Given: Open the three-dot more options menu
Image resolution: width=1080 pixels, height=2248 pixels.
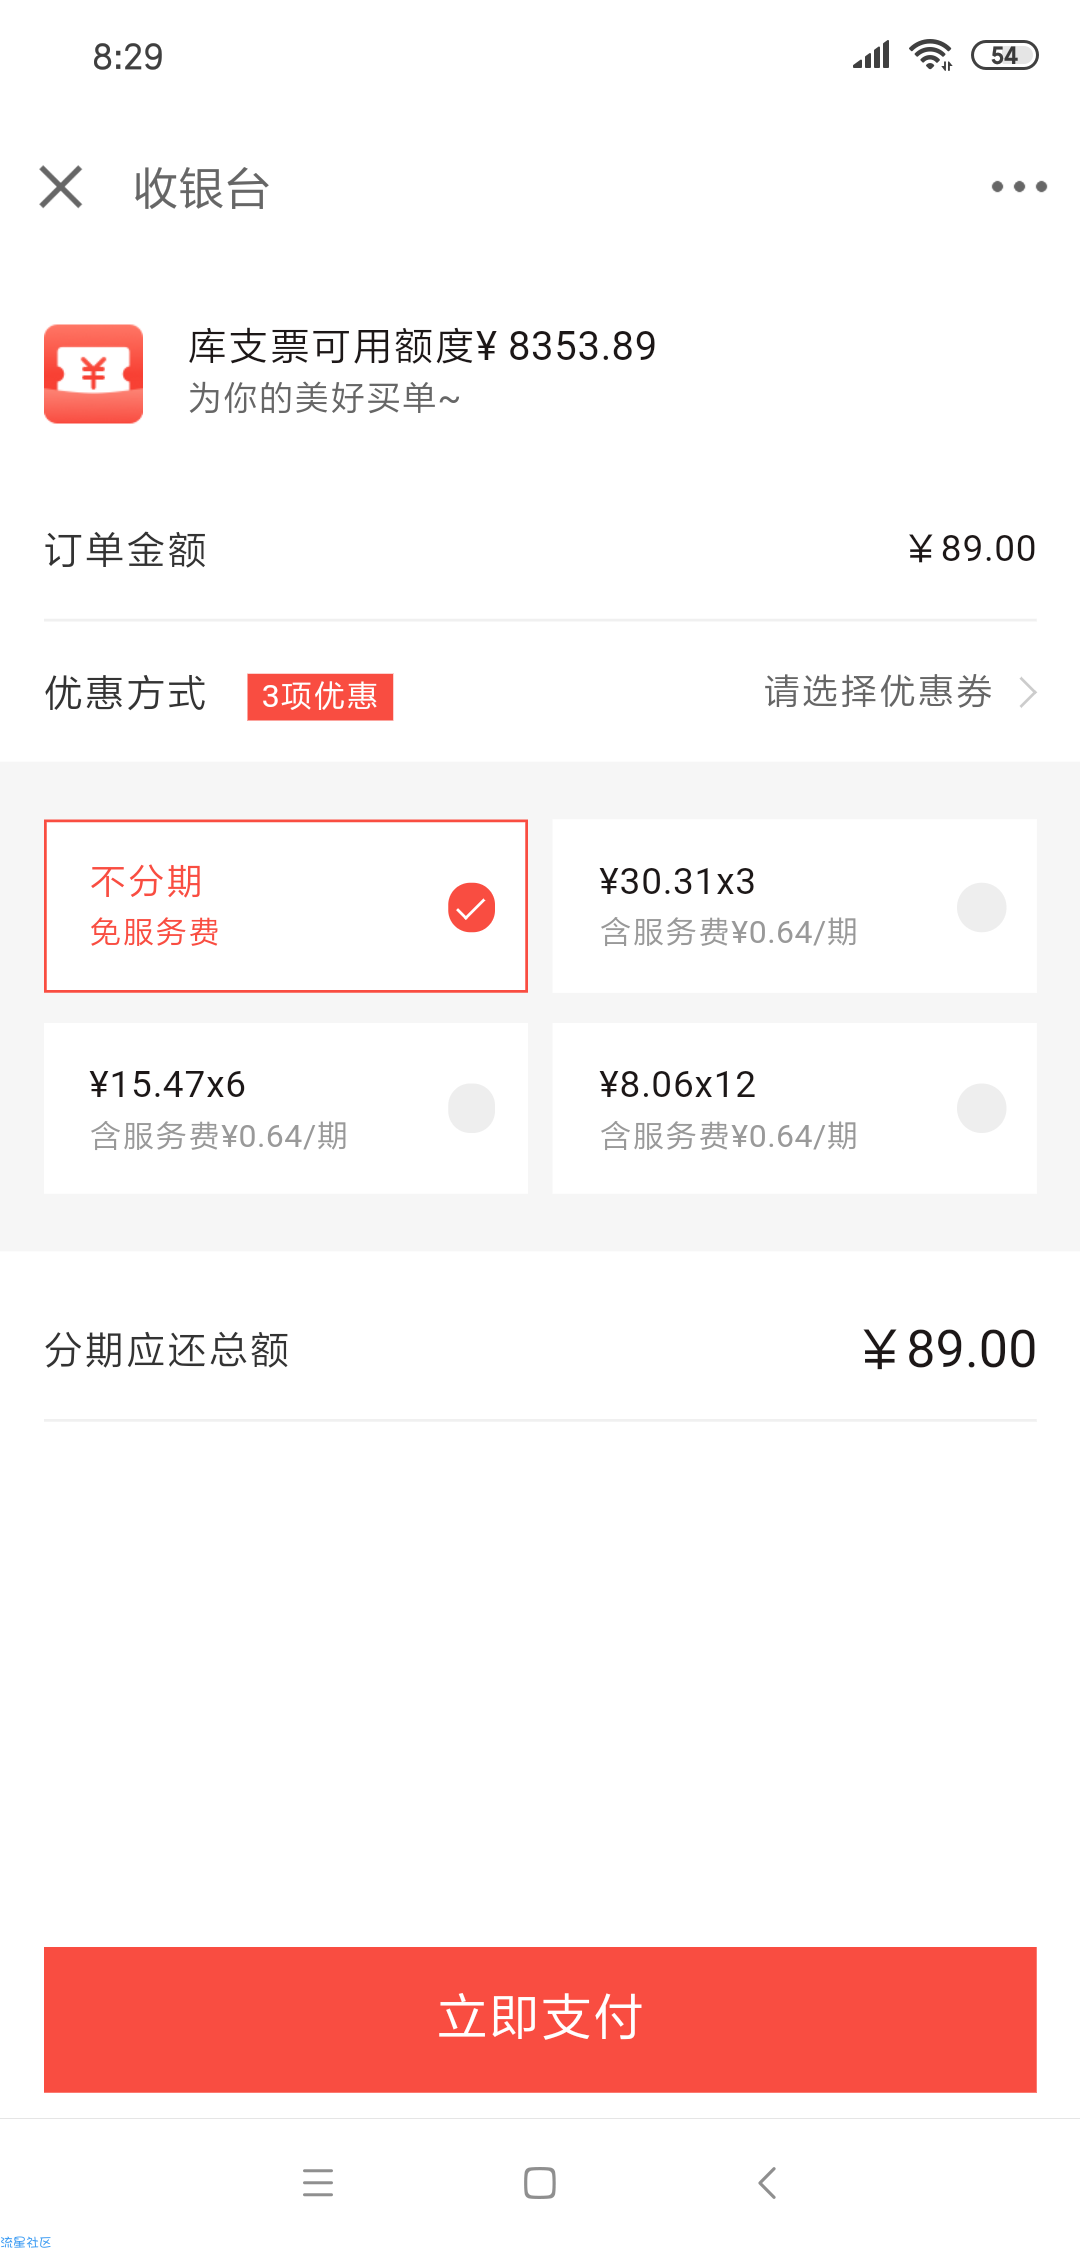Looking at the screenshot, I should tap(1018, 187).
